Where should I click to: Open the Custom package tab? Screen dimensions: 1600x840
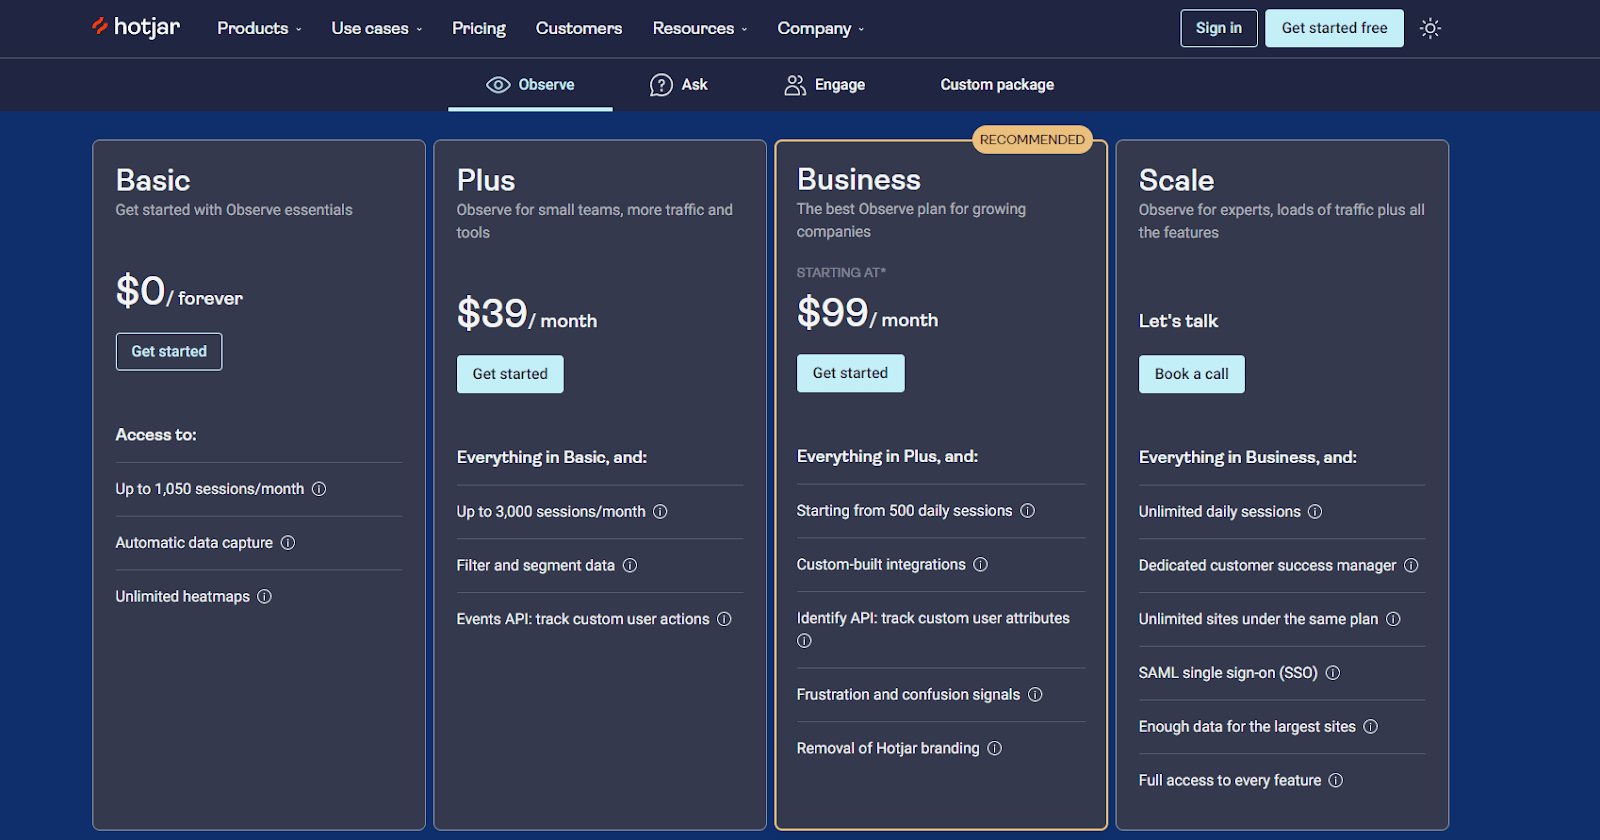[997, 85]
